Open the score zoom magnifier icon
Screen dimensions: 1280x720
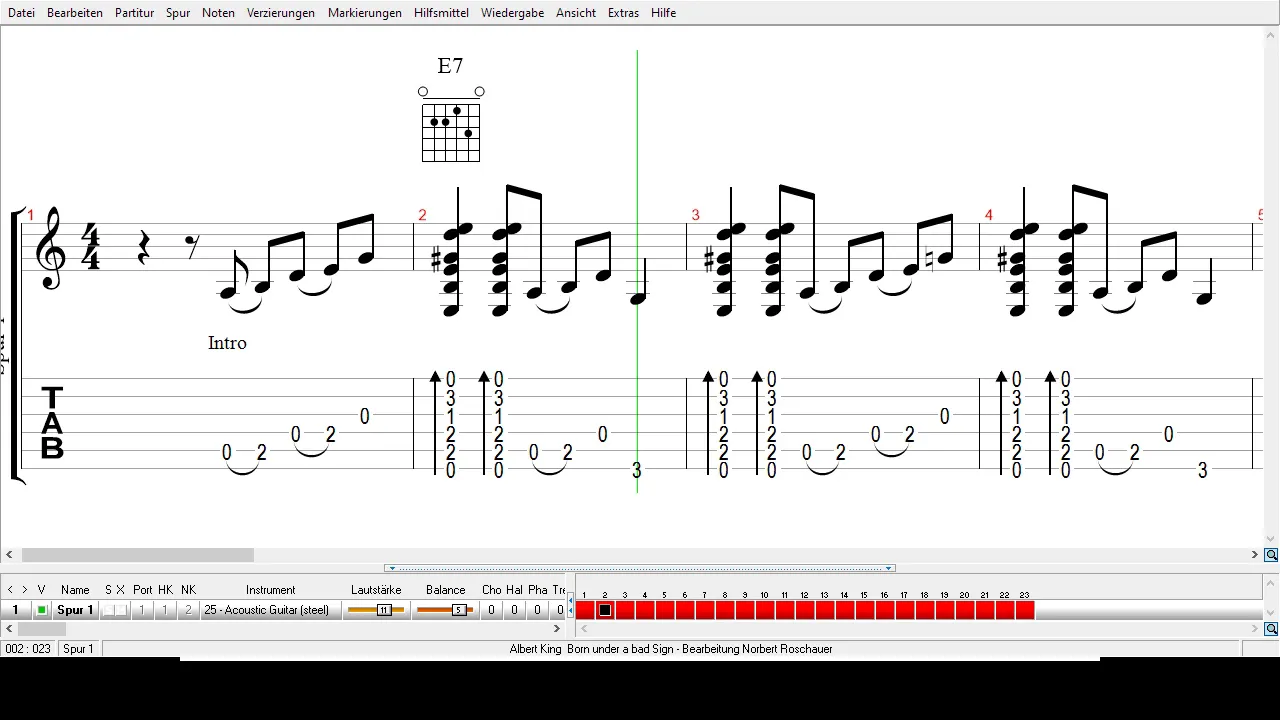(1271, 555)
